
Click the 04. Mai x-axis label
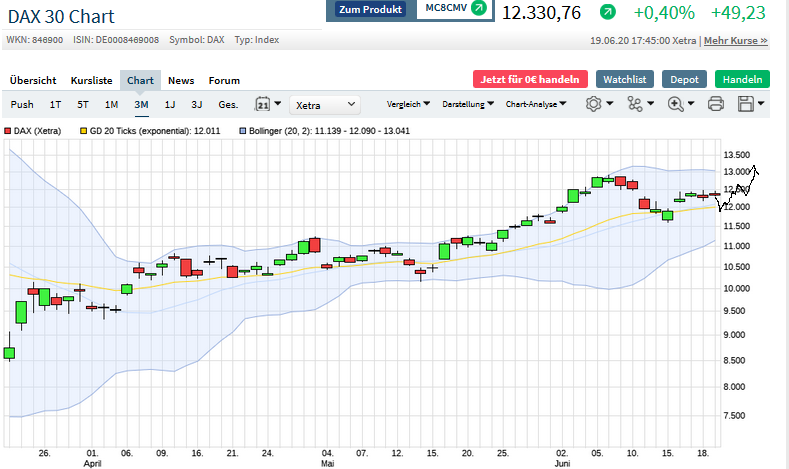click(x=328, y=458)
